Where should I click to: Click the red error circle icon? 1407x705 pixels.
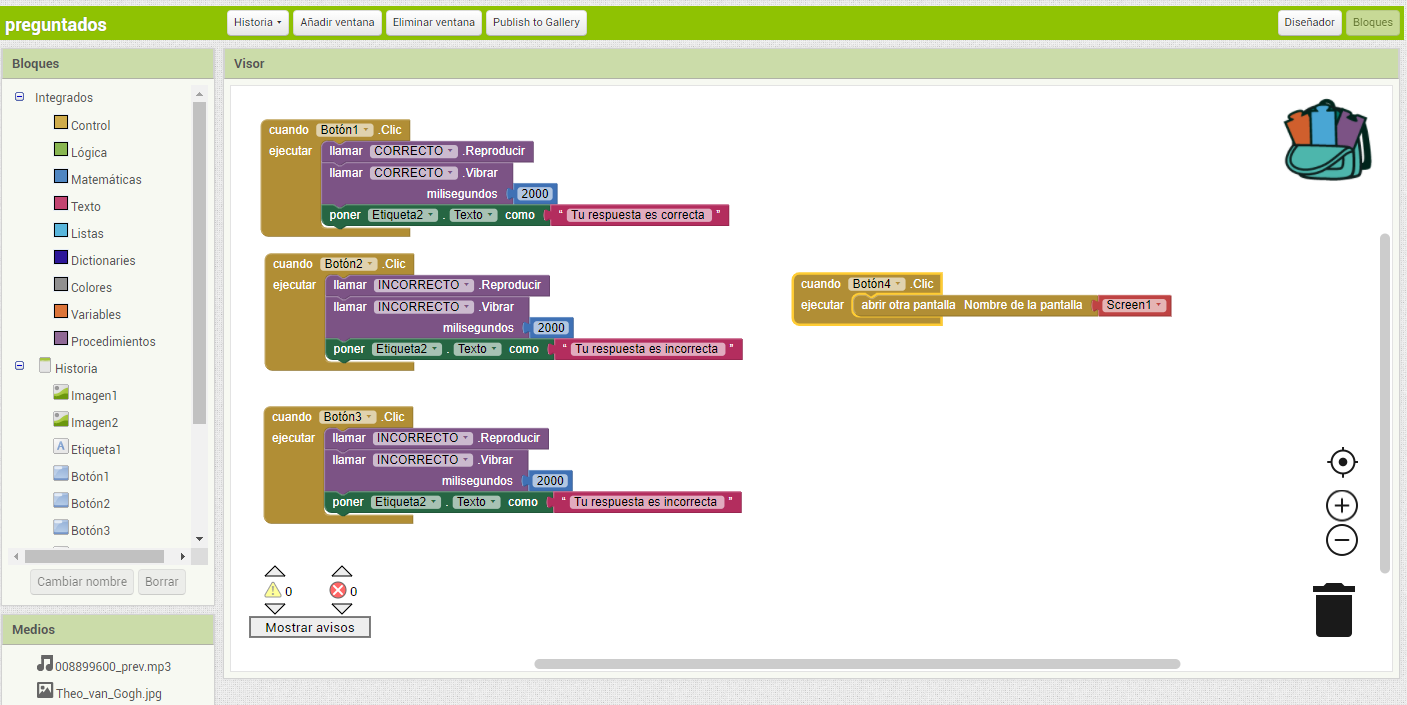click(338, 590)
